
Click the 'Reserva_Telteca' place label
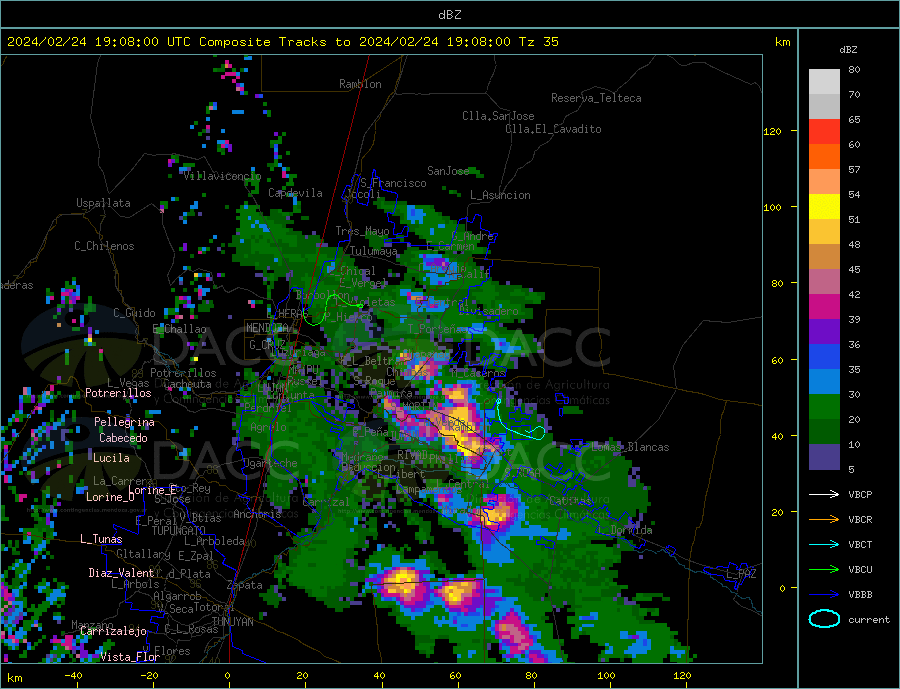pyautogui.click(x=596, y=98)
